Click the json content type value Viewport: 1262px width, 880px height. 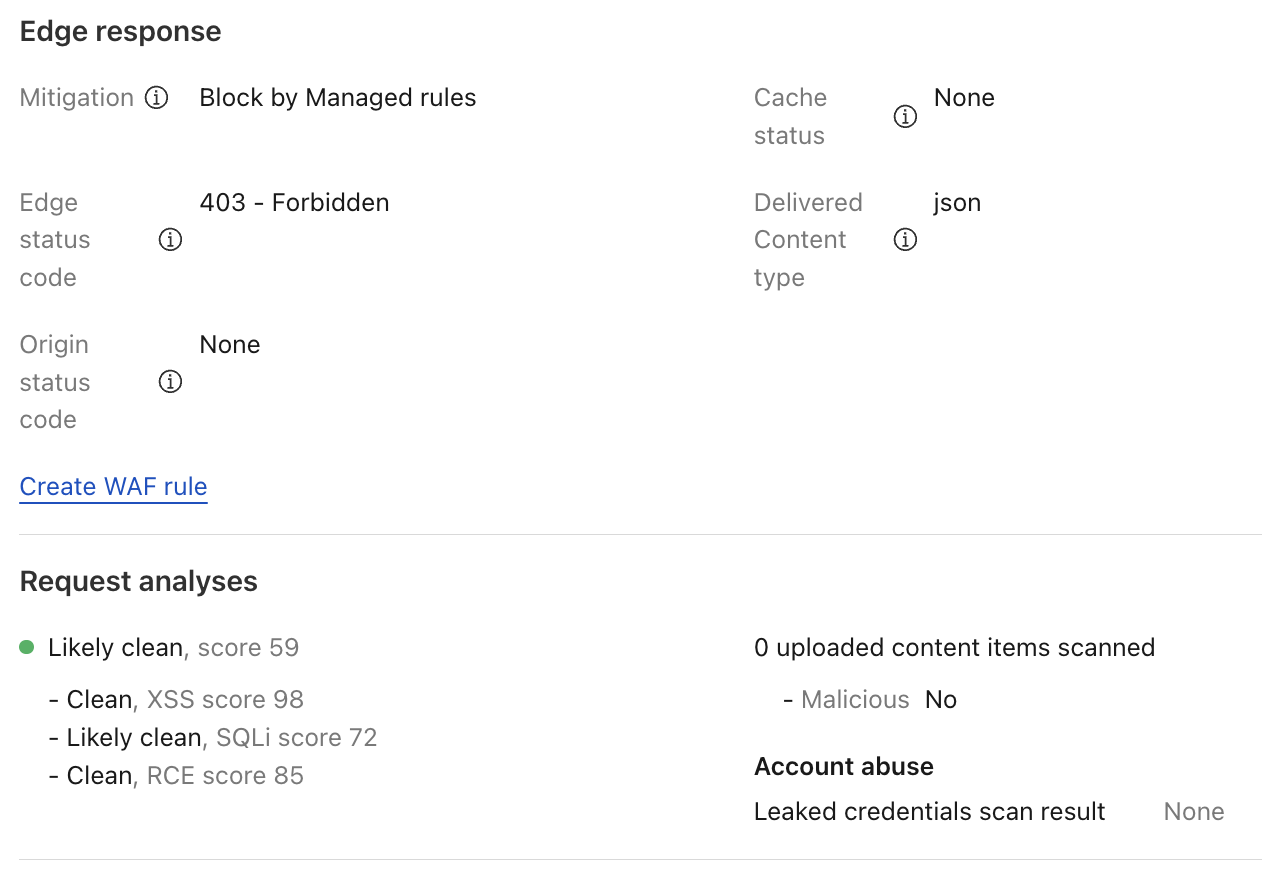(957, 203)
